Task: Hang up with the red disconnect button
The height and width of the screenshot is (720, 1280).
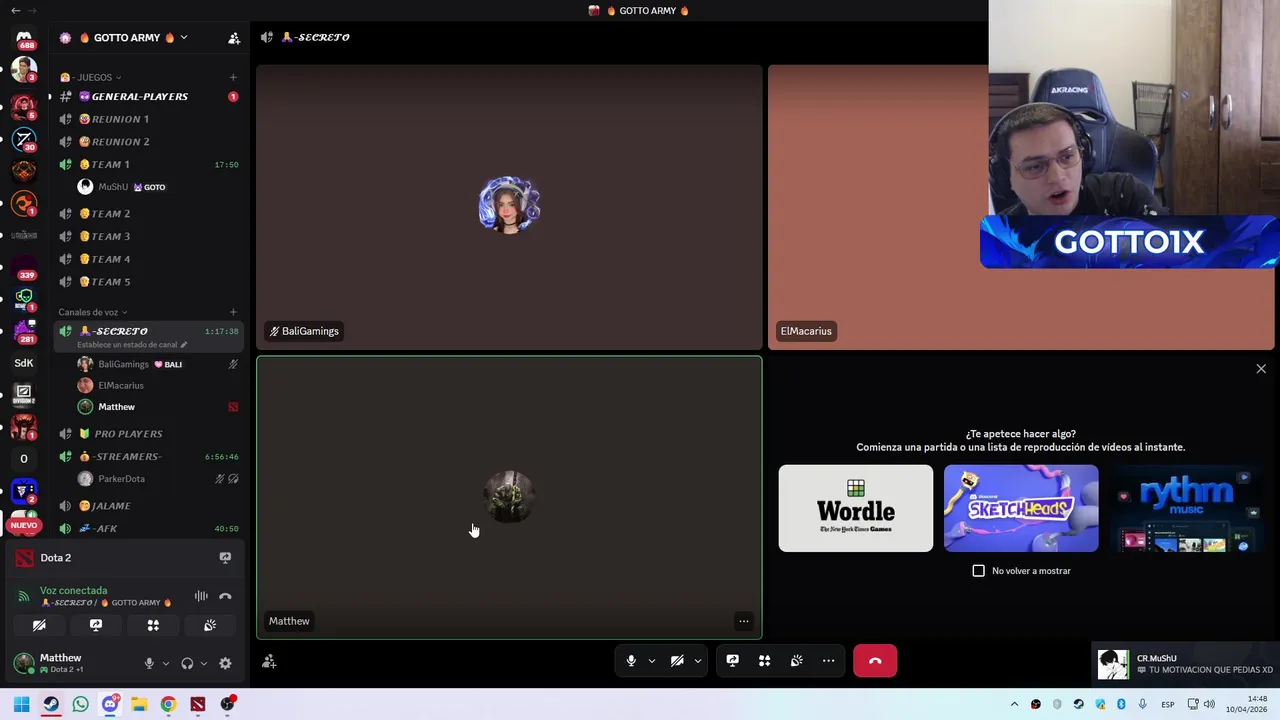Action: 875,661
